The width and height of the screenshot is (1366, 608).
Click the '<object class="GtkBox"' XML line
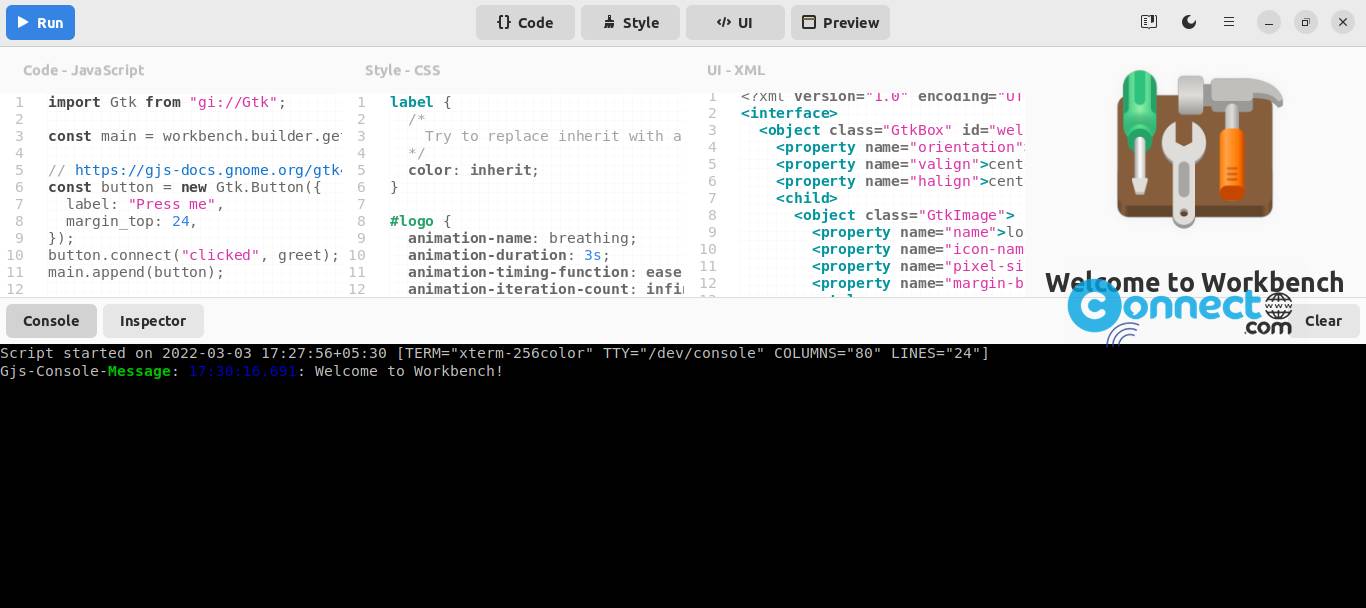(891, 130)
